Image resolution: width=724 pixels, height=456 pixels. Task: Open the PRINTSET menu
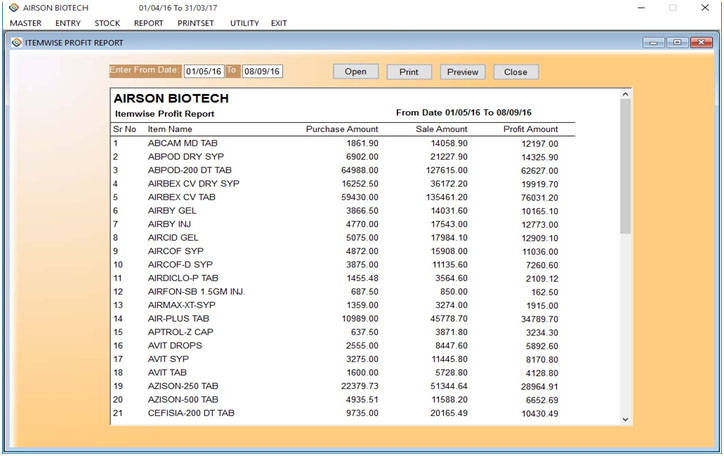195,22
